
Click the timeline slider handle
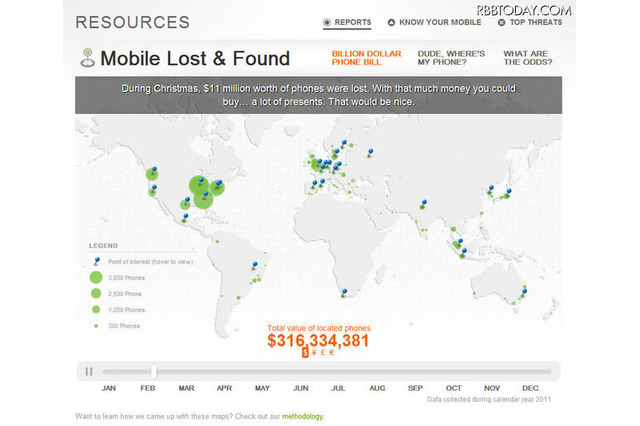(x=155, y=371)
